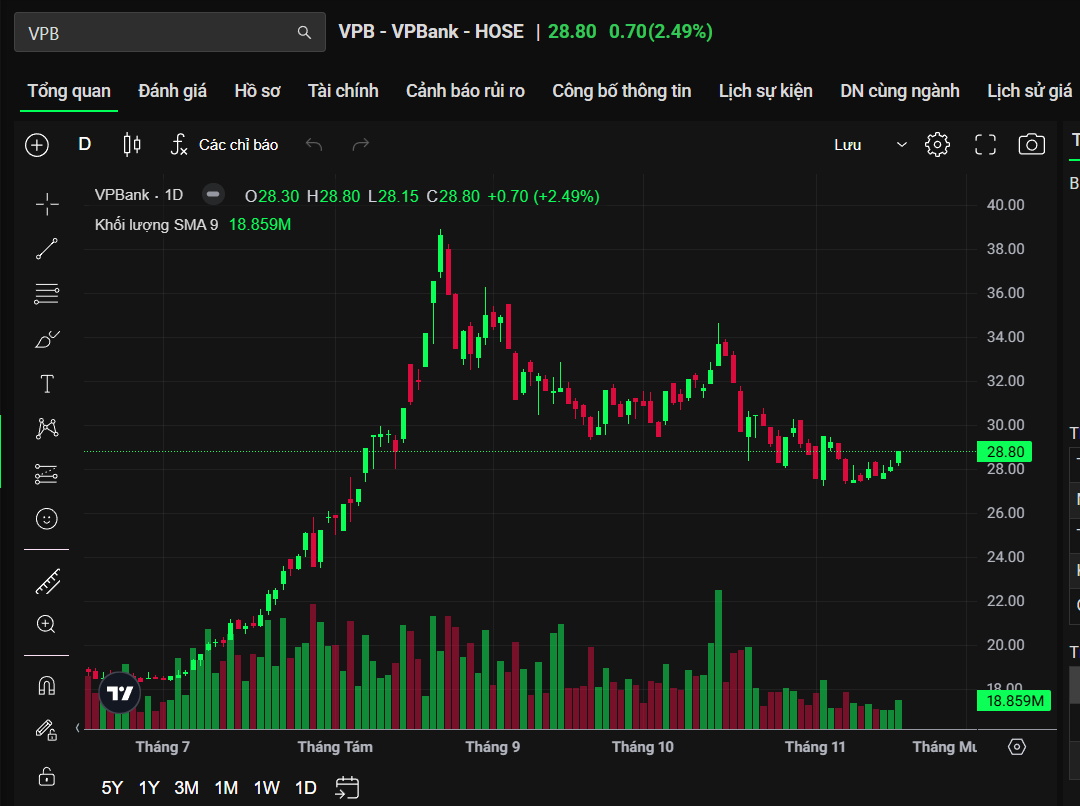Open the D timeframe interval selector
1080x806 pixels.
(x=85, y=145)
